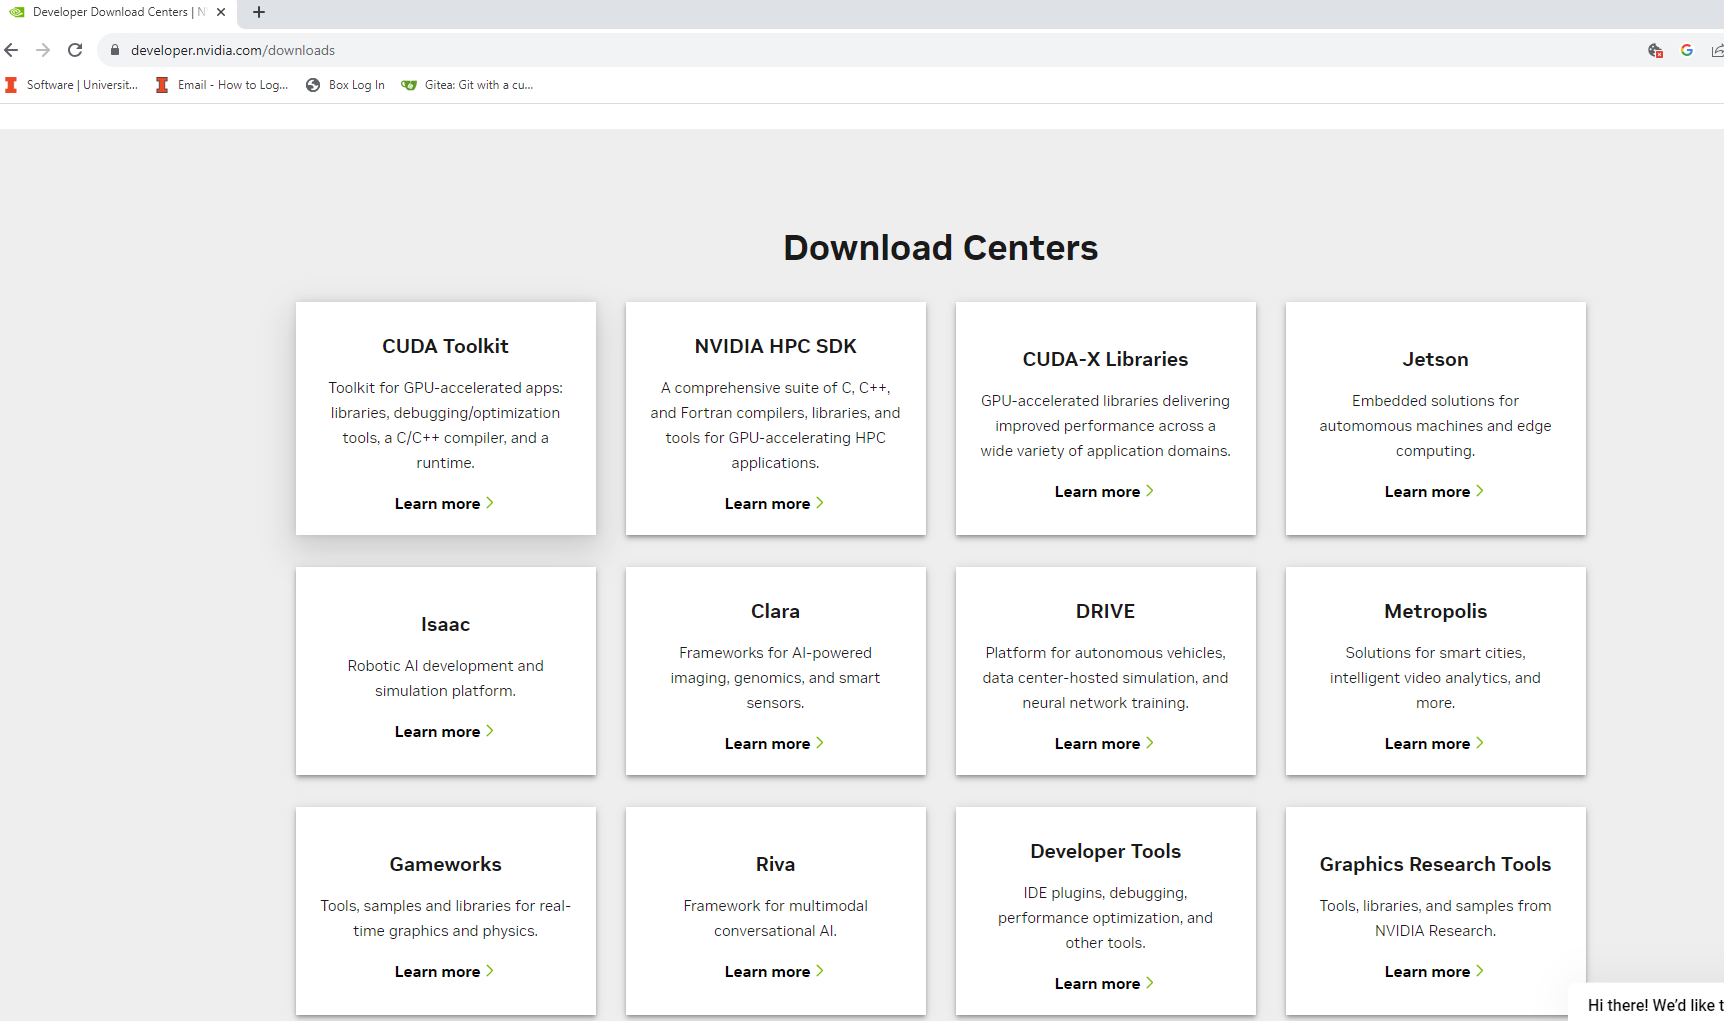Learn more about Developer Tools
Screen dimensions: 1724x1021
pos(1104,984)
